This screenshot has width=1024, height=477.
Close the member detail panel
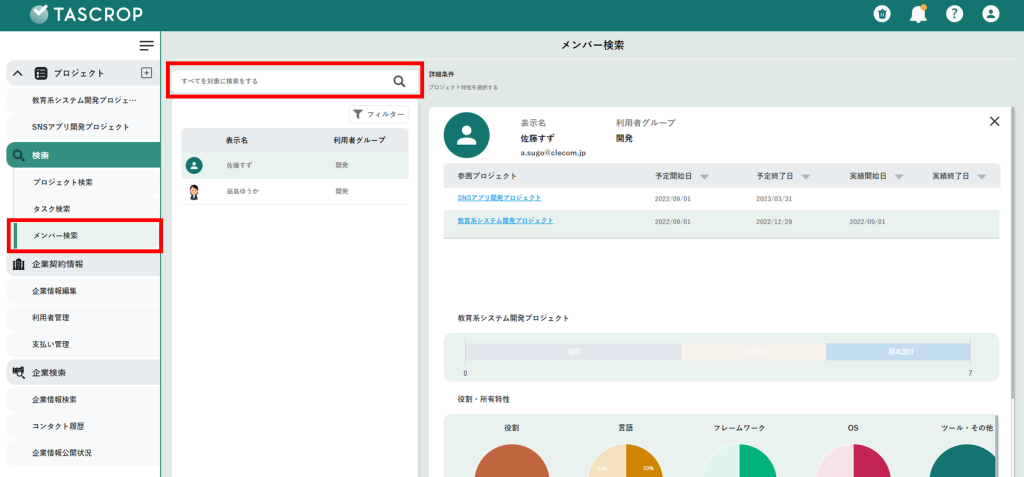click(995, 121)
